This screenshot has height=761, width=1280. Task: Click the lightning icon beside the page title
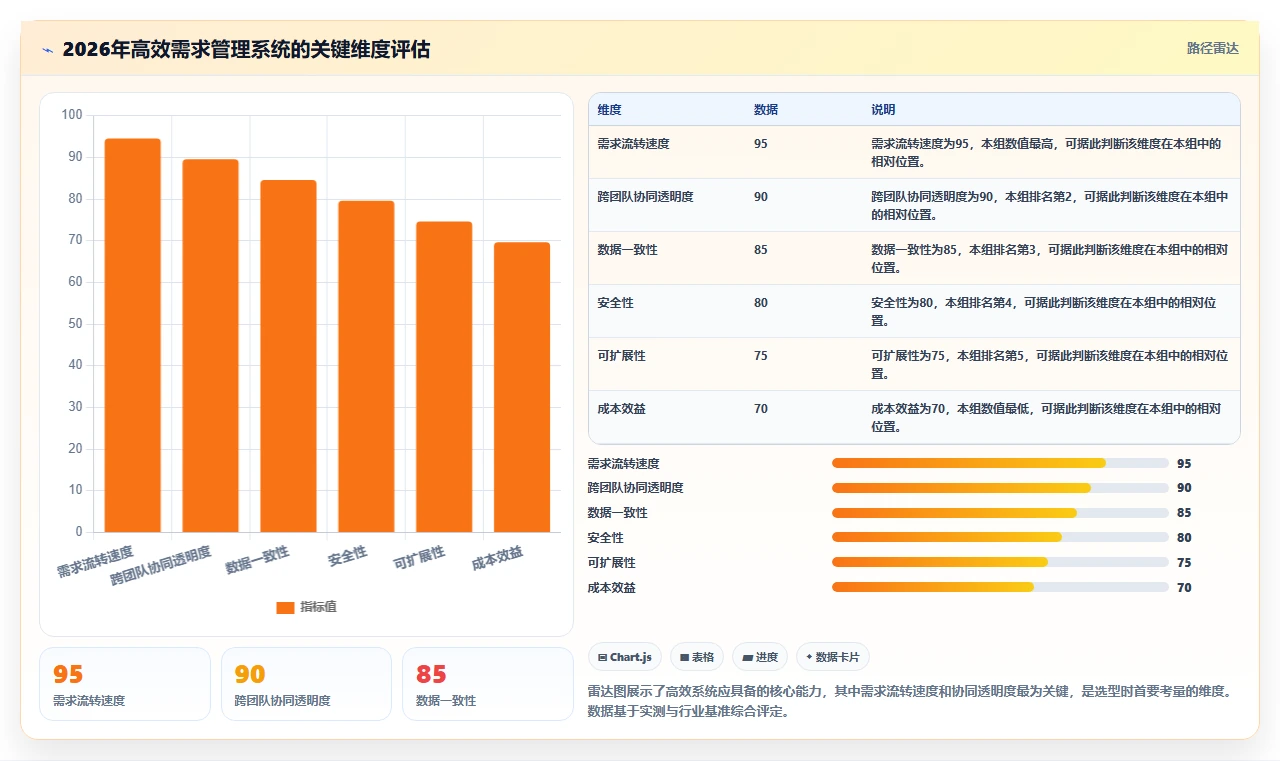click(47, 50)
